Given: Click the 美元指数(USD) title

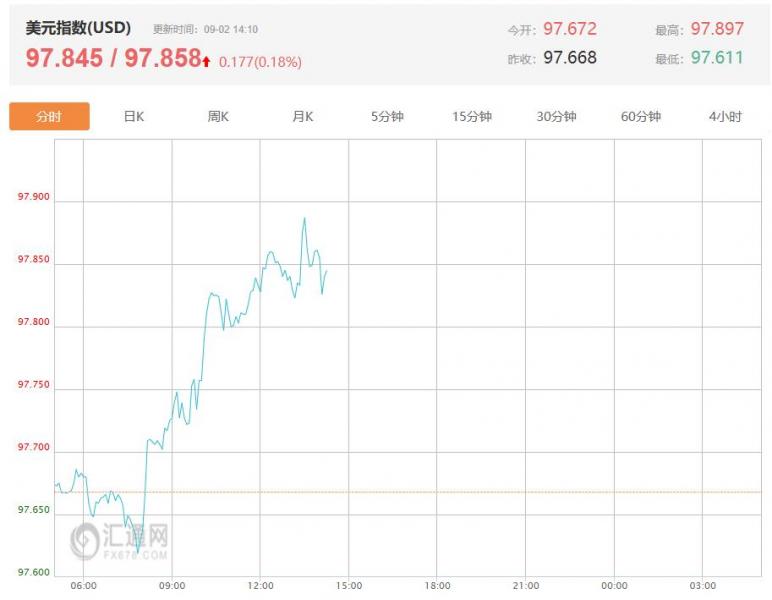Looking at the screenshot, I should 78,28.
